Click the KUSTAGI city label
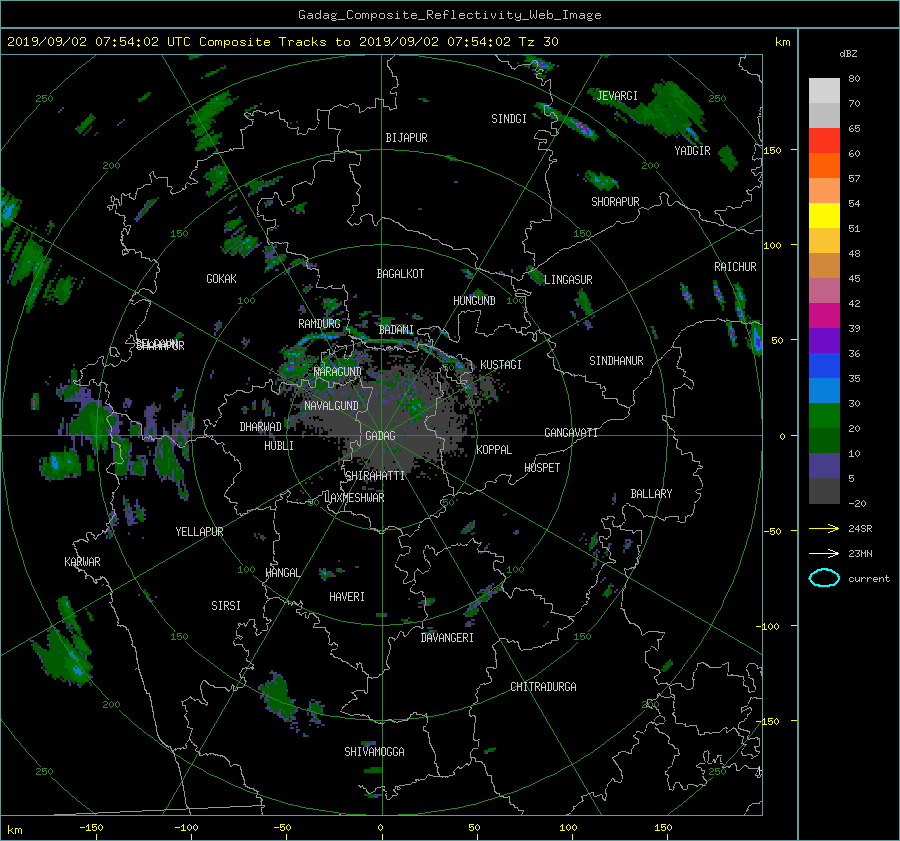The width and height of the screenshot is (900, 841). (501, 365)
